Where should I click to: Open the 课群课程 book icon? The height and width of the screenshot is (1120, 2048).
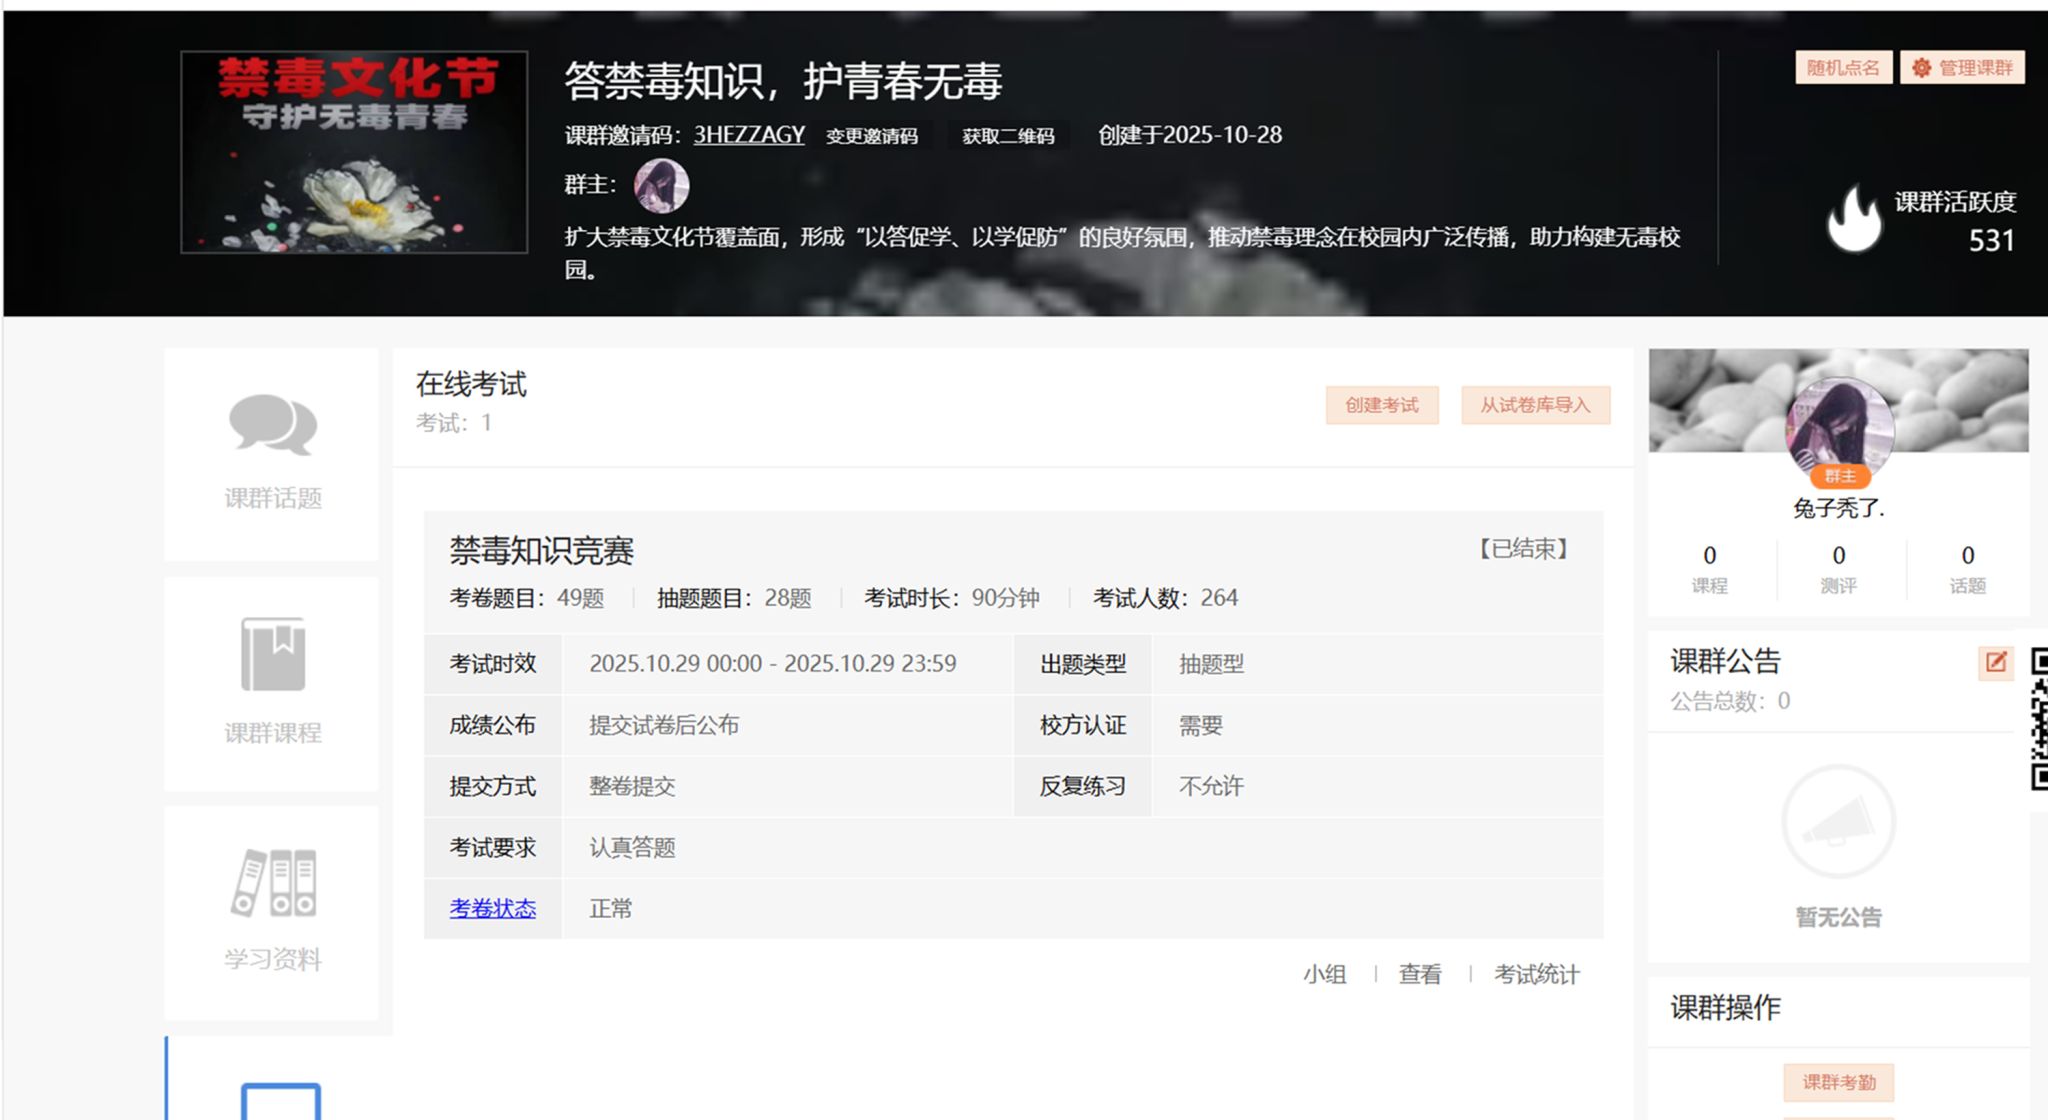(272, 654)
